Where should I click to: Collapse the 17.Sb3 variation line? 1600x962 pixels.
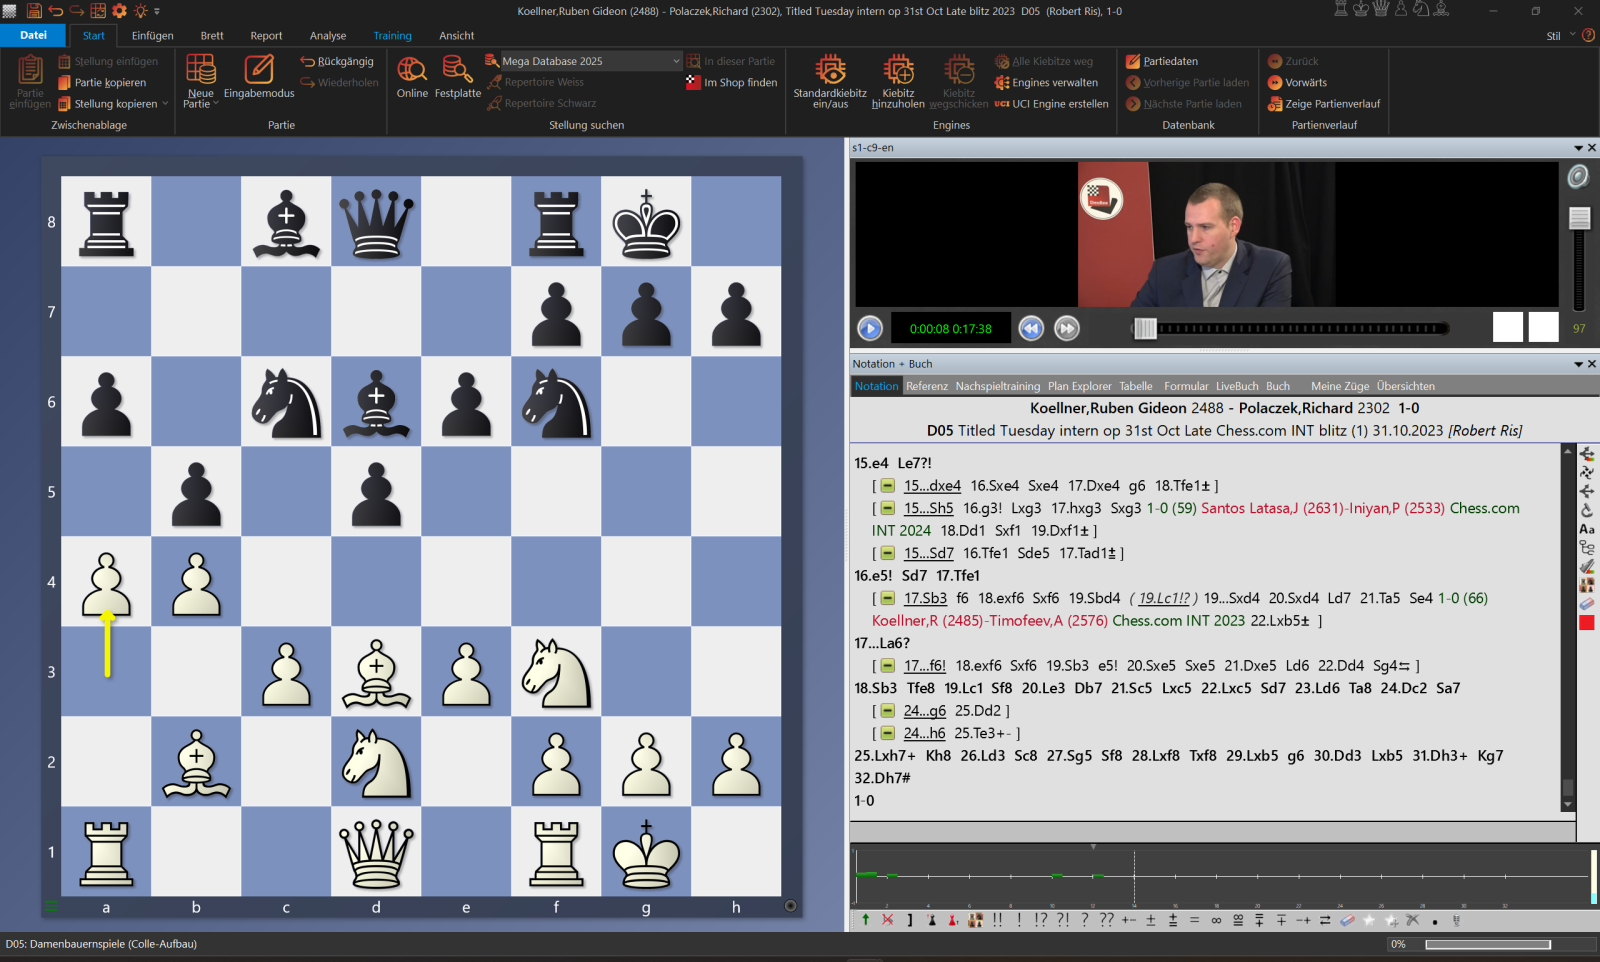coord(887,599)
